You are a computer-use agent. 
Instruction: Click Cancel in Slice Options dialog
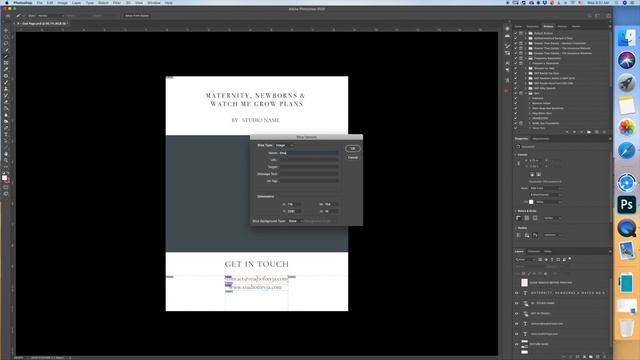pyautogui.click(x=353, y=158)
